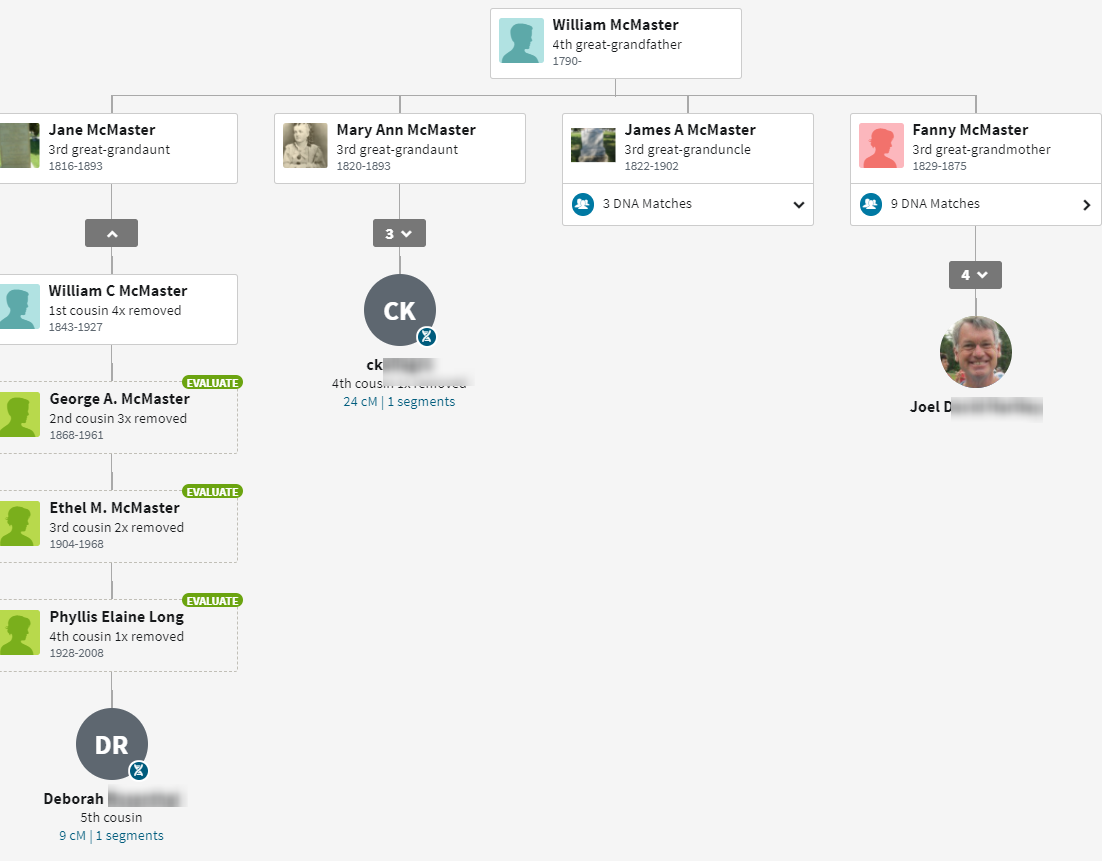The height and width of the screenshot is (861, 1102).
Task: Click George A. McMaster's green silhouette icon
Action: (19, 414)
